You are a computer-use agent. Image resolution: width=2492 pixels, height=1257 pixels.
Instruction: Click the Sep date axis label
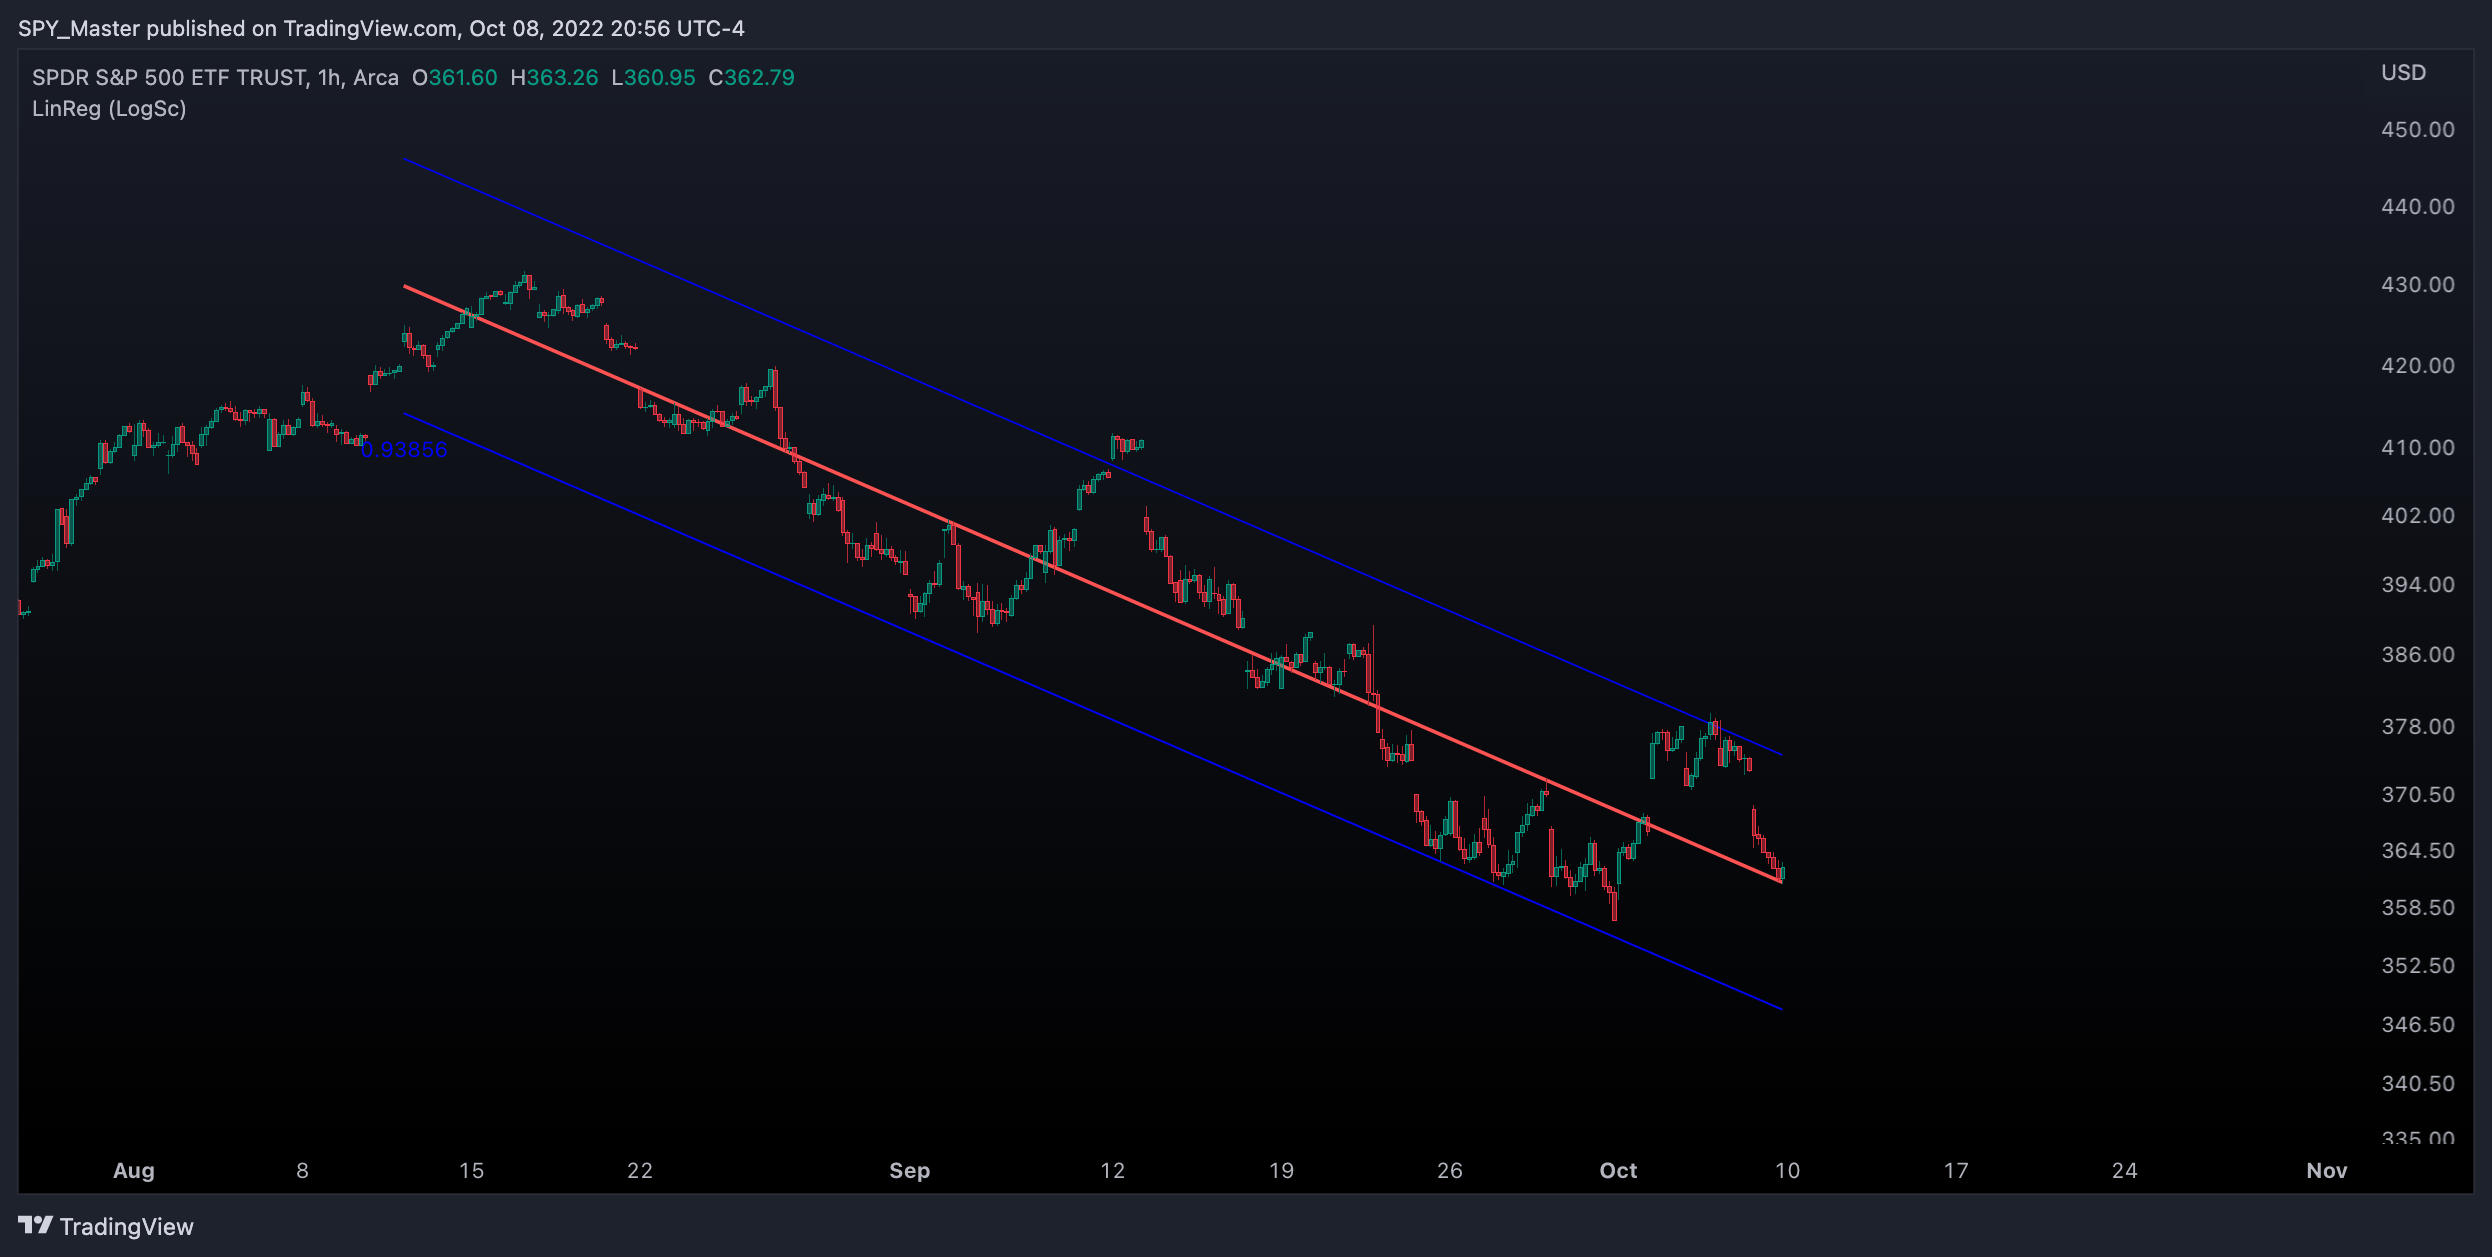[x=910, y=1171]
